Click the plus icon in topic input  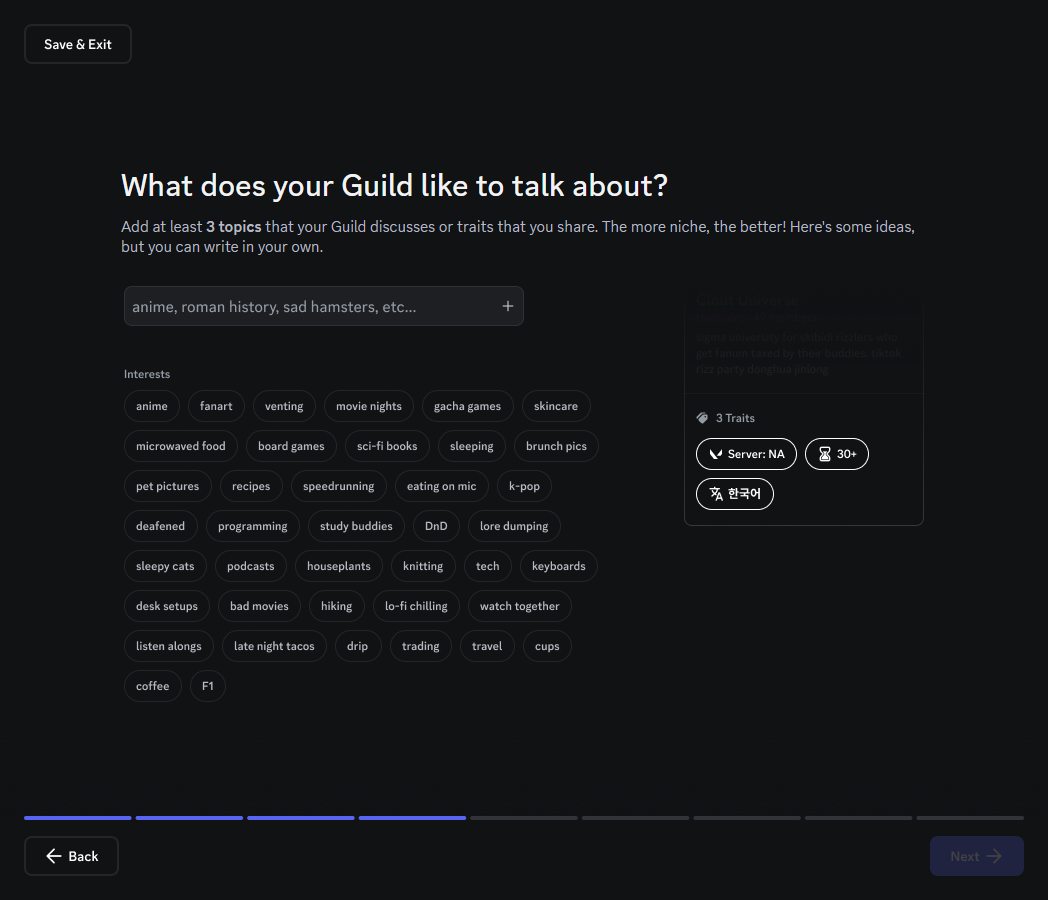507,306
